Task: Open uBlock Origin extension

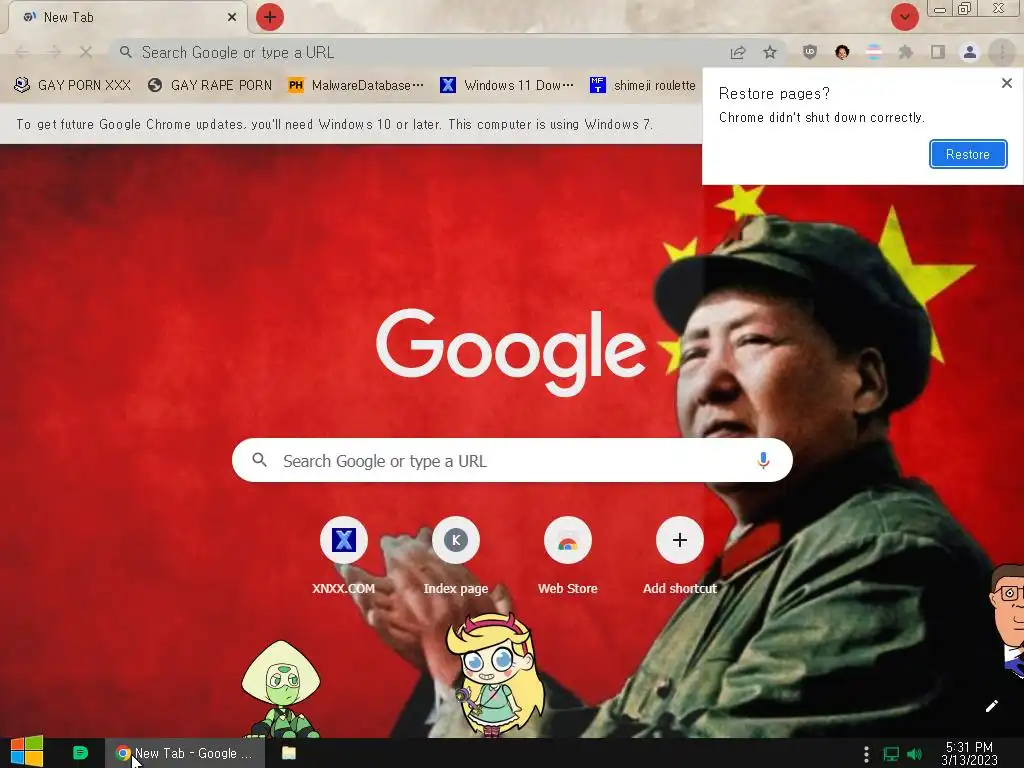Action: click(810, 52)
